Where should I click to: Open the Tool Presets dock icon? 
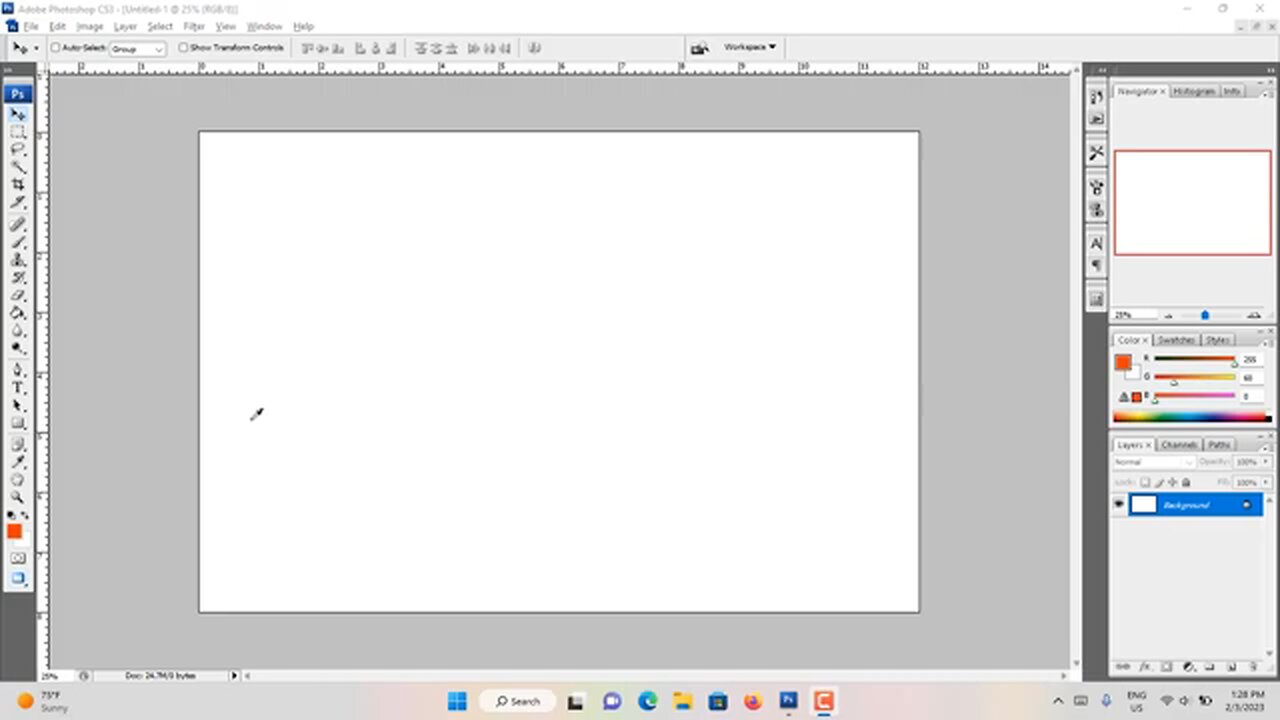(x=1097, y=153)
